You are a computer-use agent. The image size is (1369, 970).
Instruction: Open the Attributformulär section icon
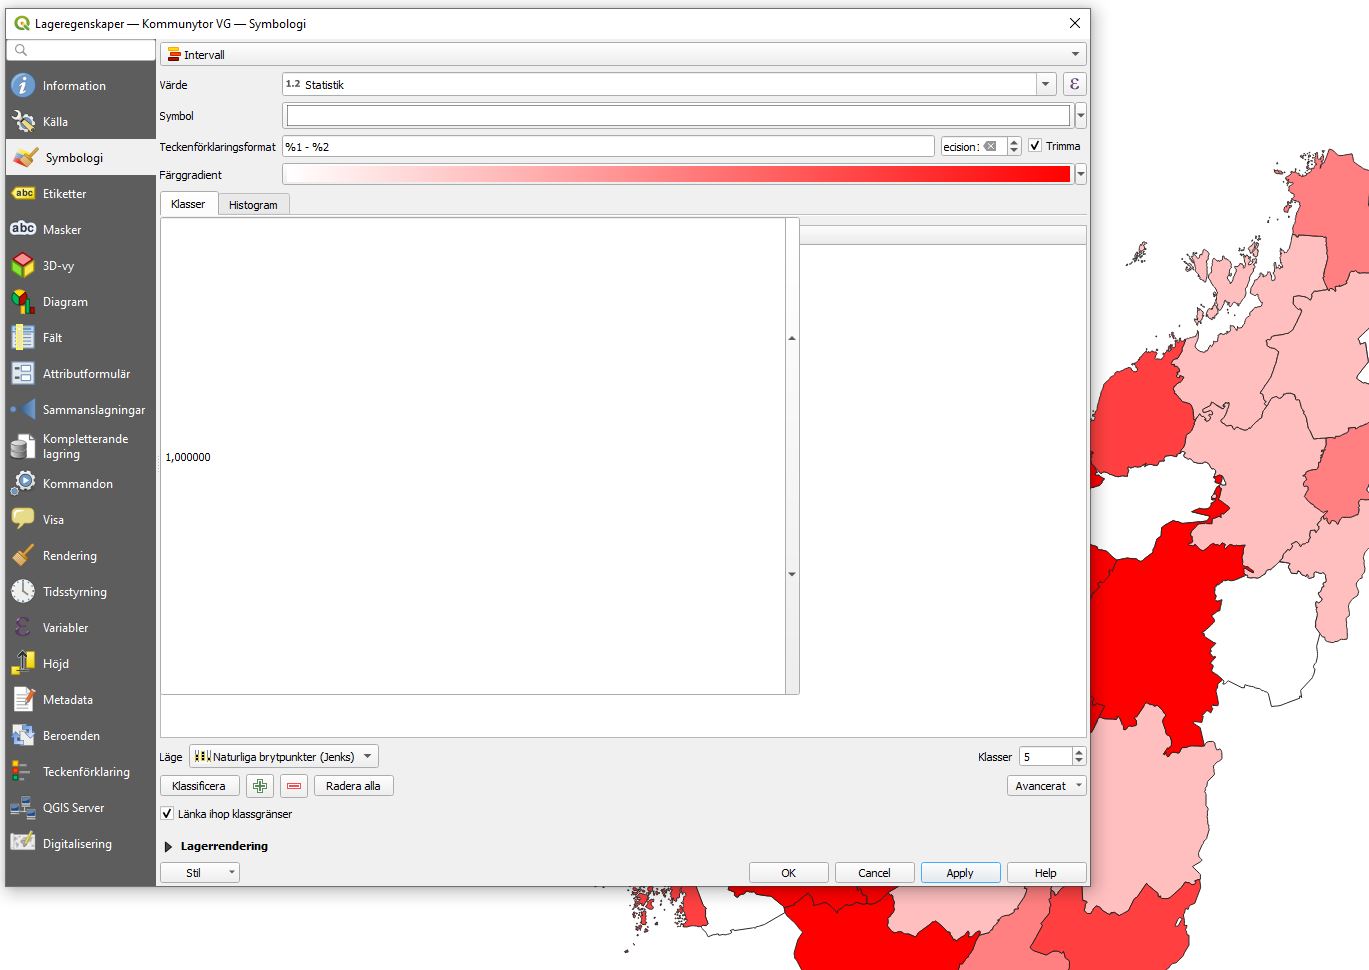click(22, 373)
